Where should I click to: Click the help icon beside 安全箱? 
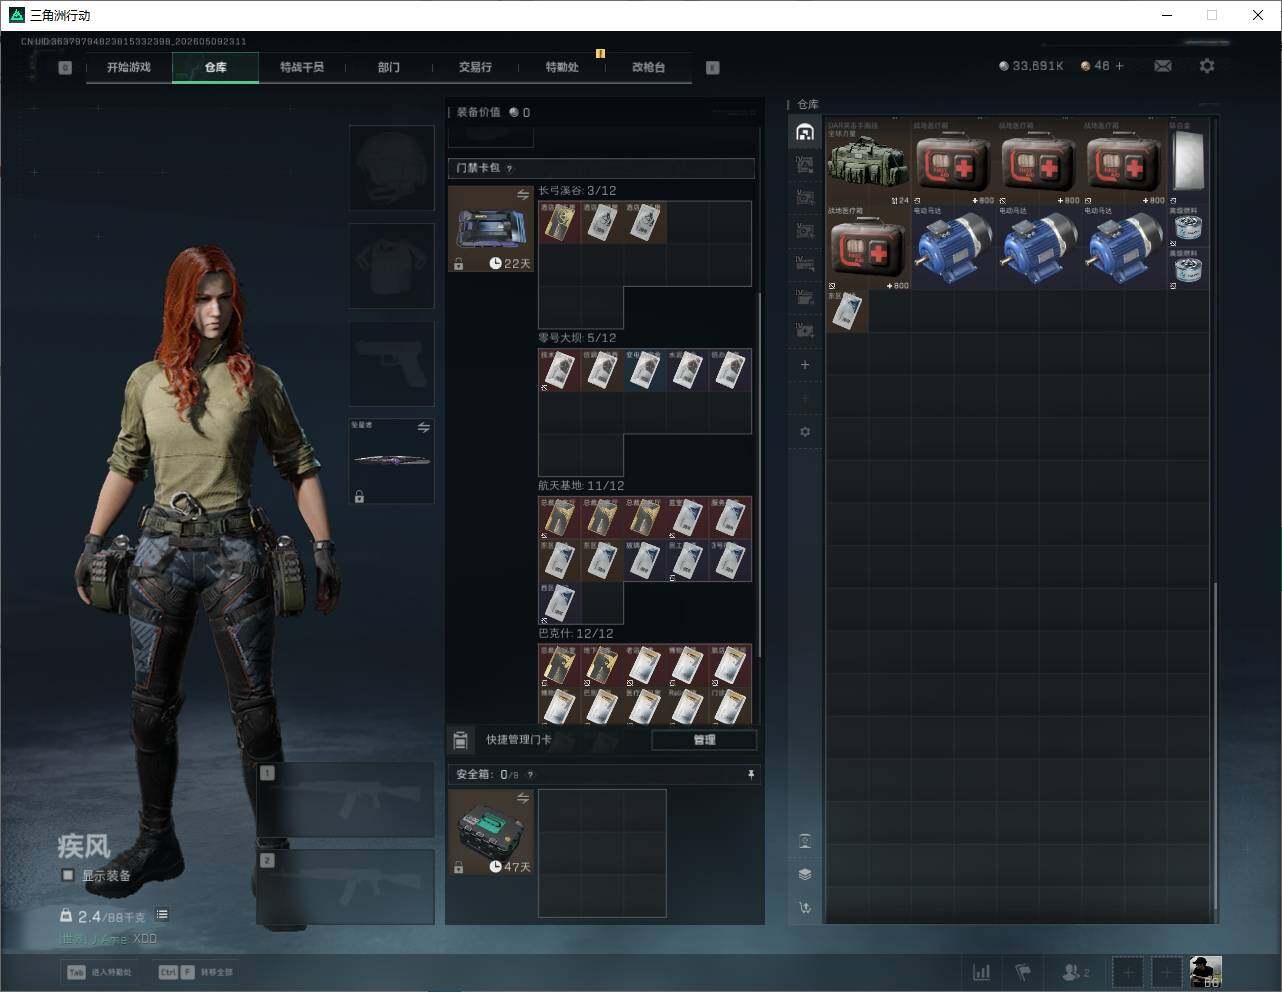tap(530, 774)
